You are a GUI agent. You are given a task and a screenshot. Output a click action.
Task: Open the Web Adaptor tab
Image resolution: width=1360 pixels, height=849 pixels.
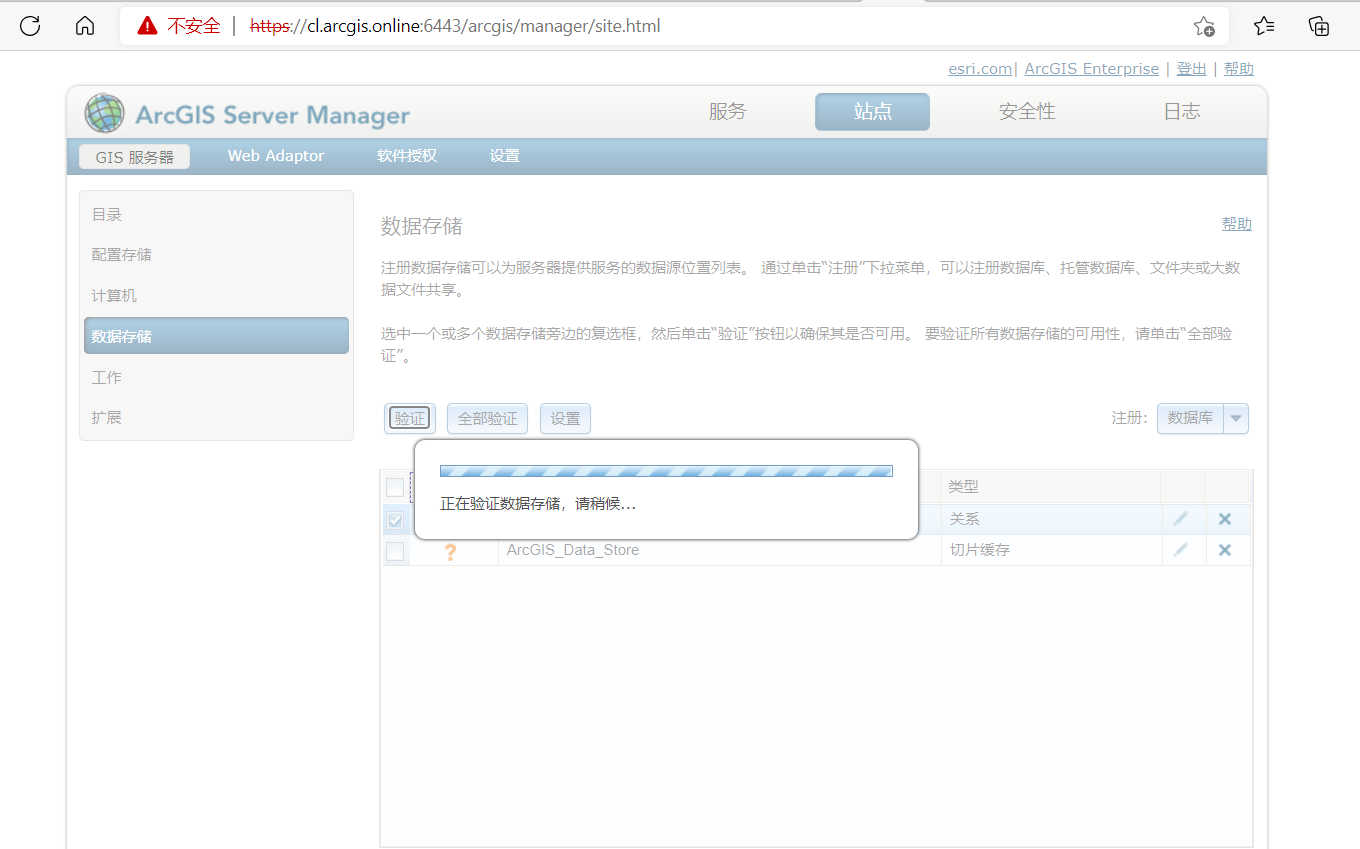[275, 156]
